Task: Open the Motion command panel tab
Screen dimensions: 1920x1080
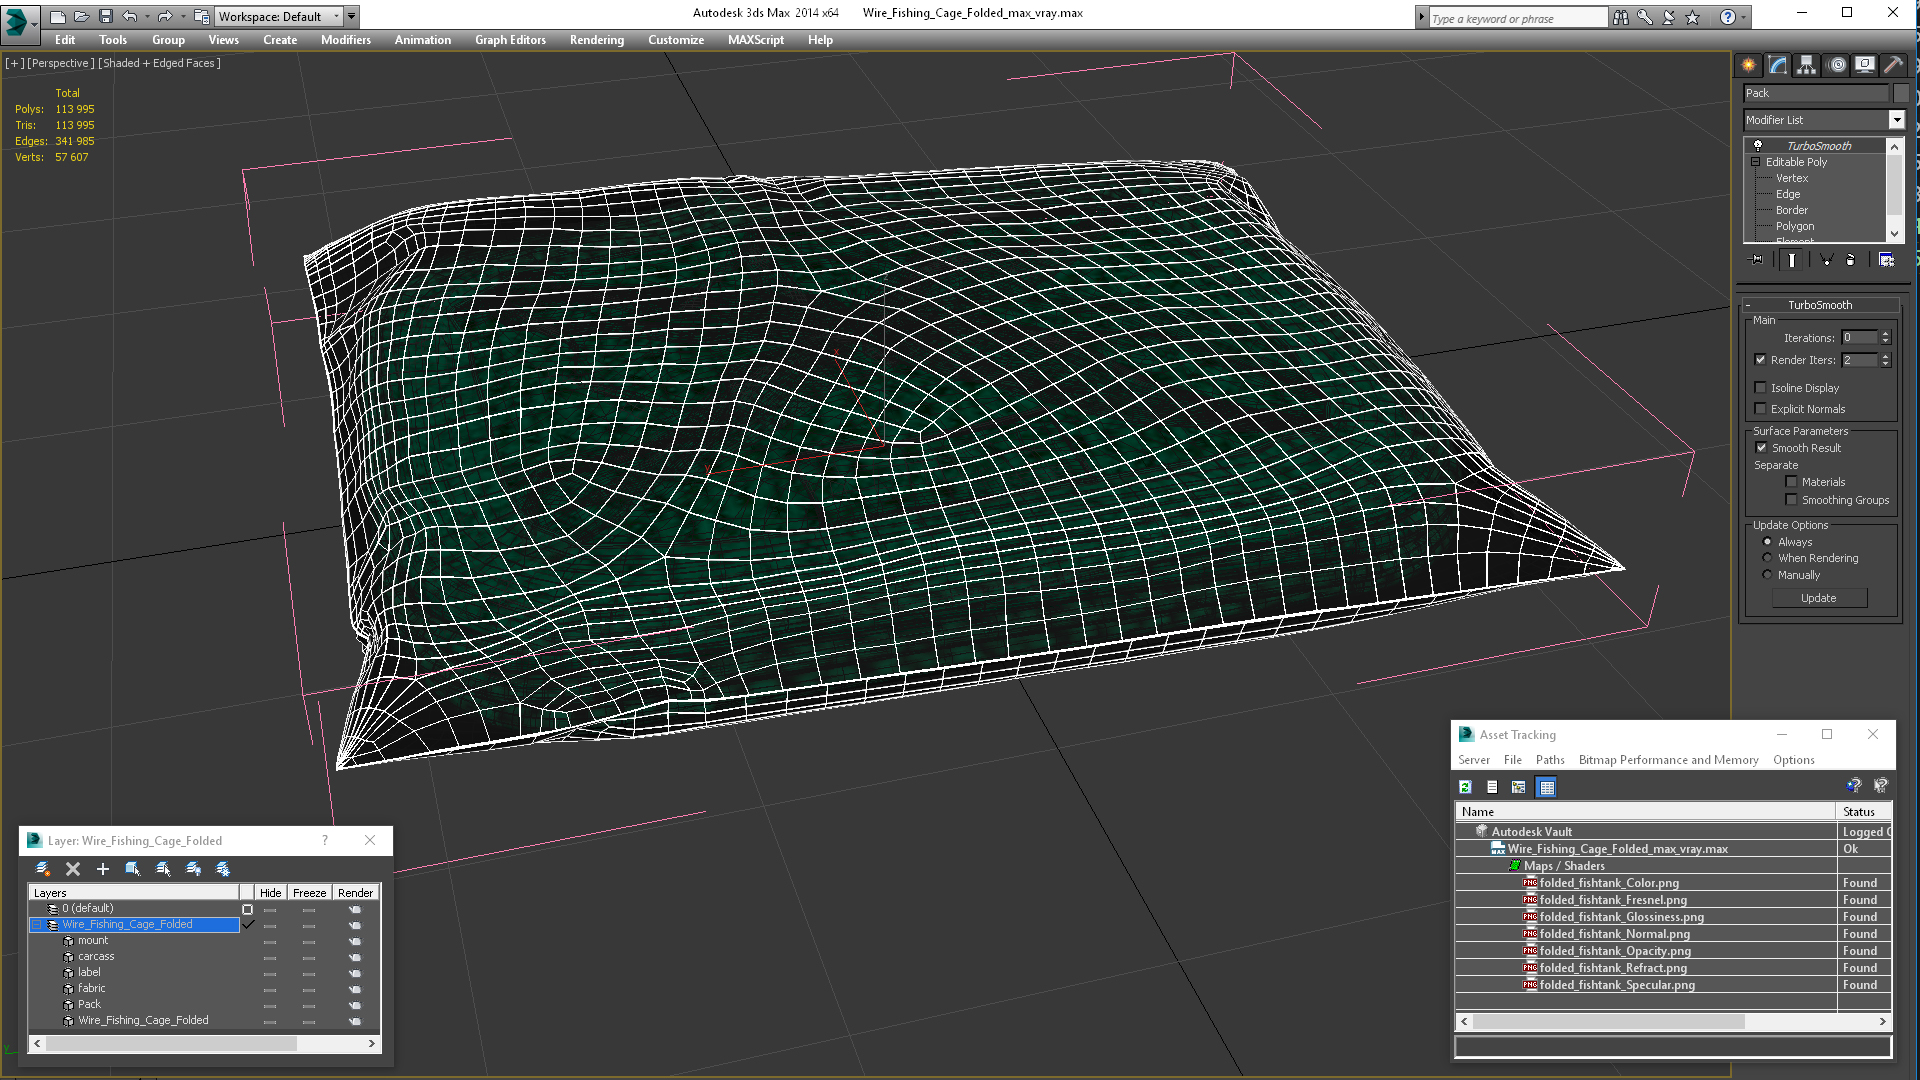Action: [1837, 65]
